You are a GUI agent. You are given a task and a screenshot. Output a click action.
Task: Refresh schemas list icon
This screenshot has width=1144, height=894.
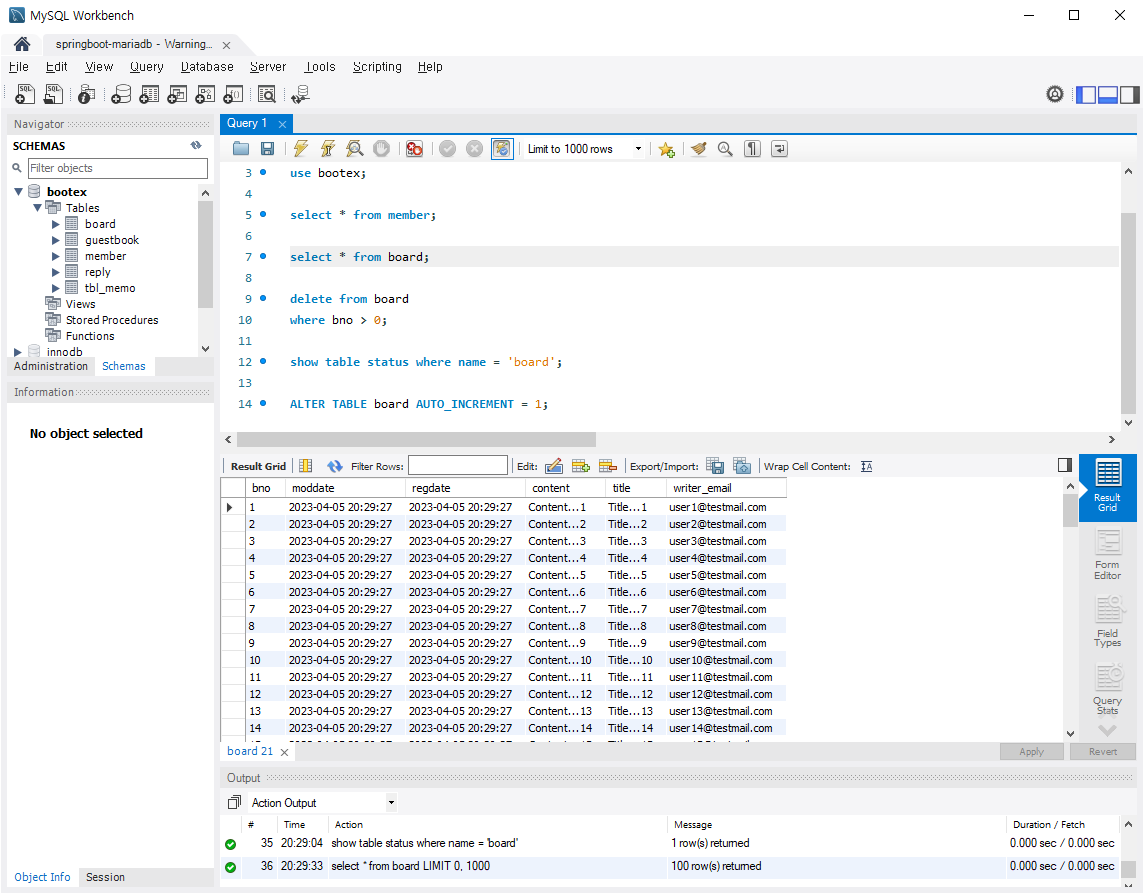point(196,145)
